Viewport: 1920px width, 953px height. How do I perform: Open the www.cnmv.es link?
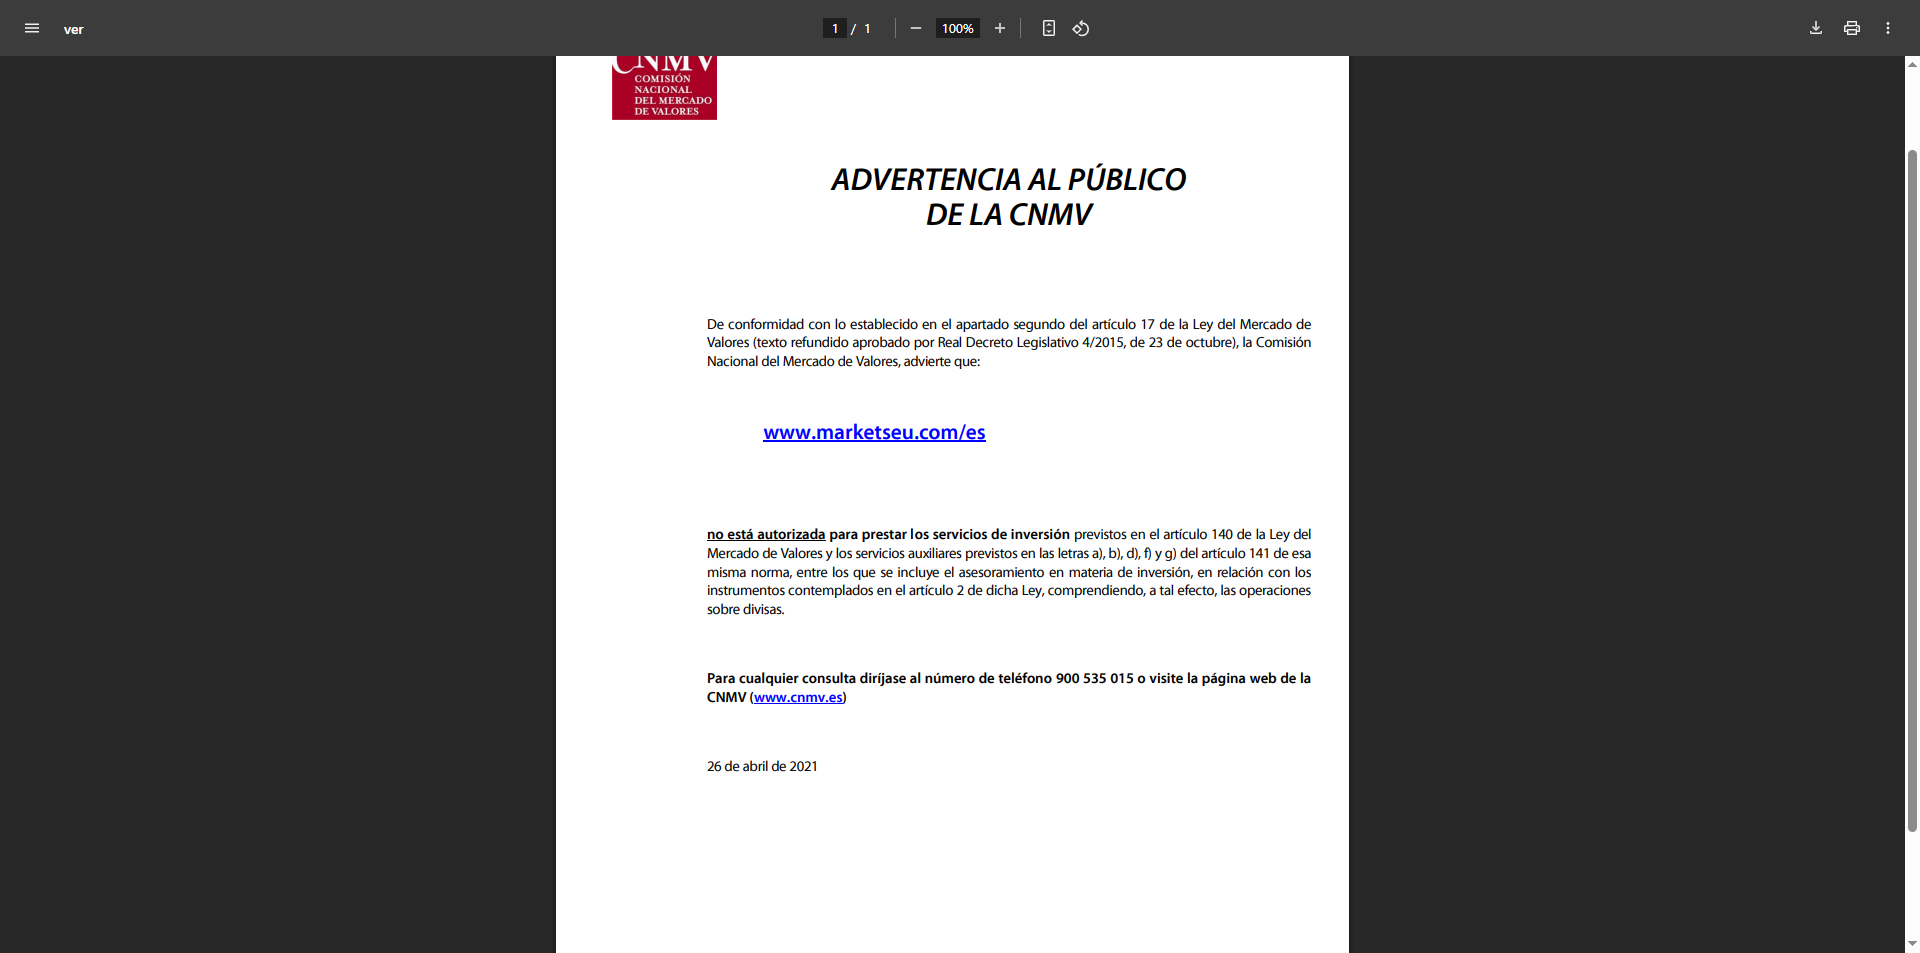pos(798,697)
